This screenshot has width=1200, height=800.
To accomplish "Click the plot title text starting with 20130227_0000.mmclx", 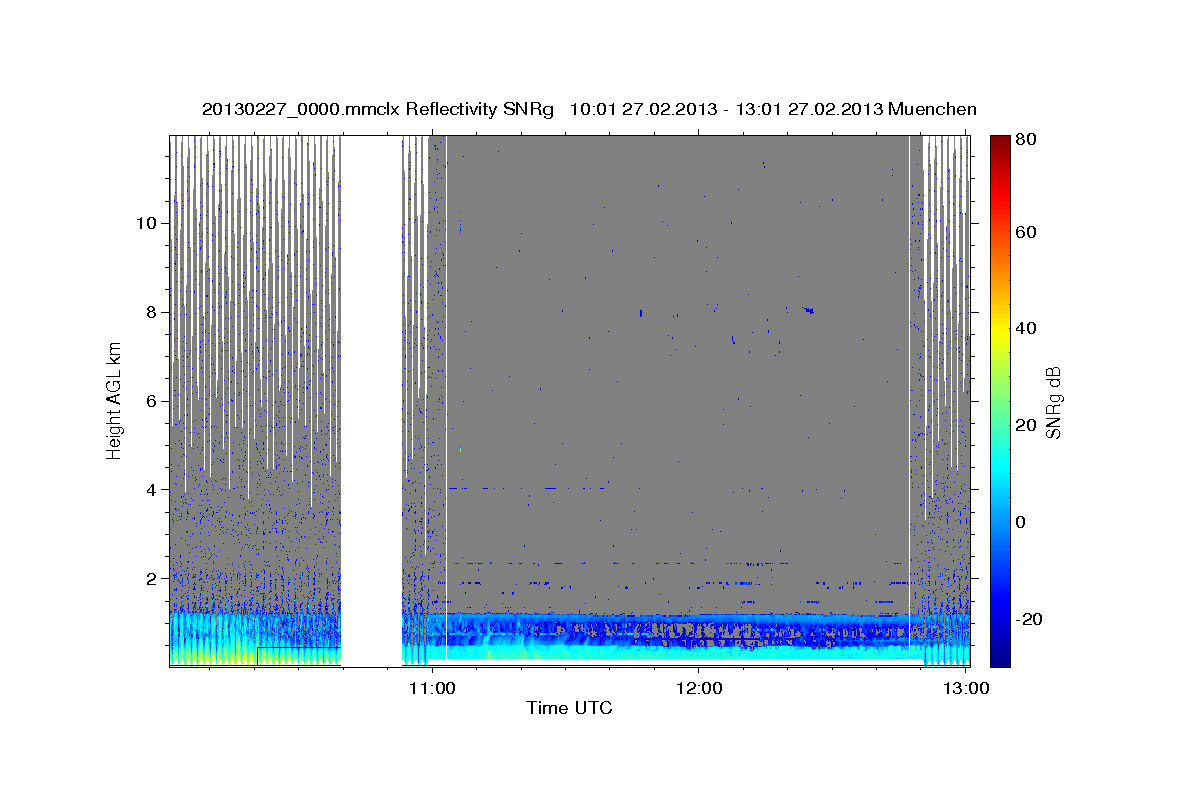I will pyautogui.click(x=589, y=109).
